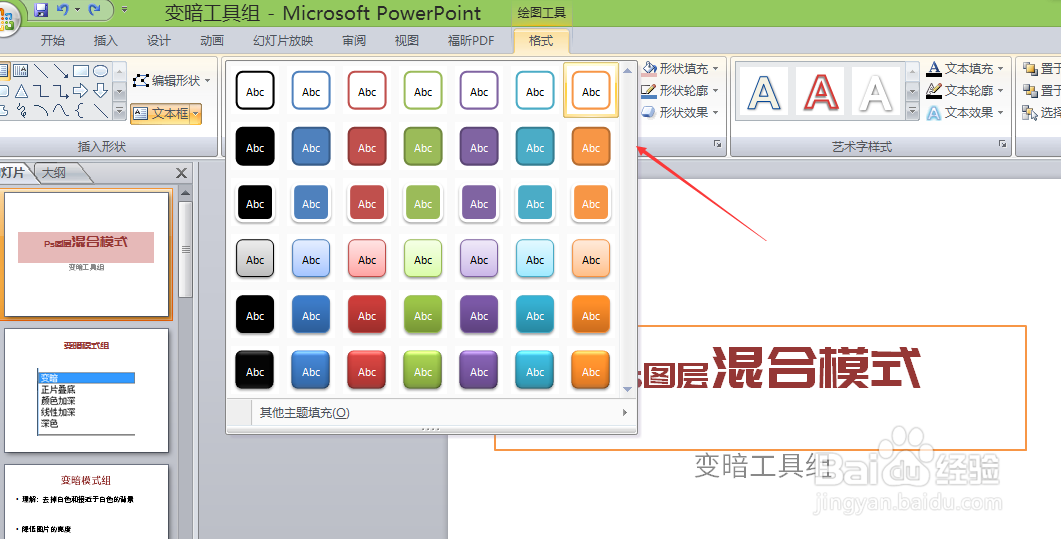1061x539 pixels.
Task: Expand the 编辑形状 dropdown arrow
Action: [207, 80]
